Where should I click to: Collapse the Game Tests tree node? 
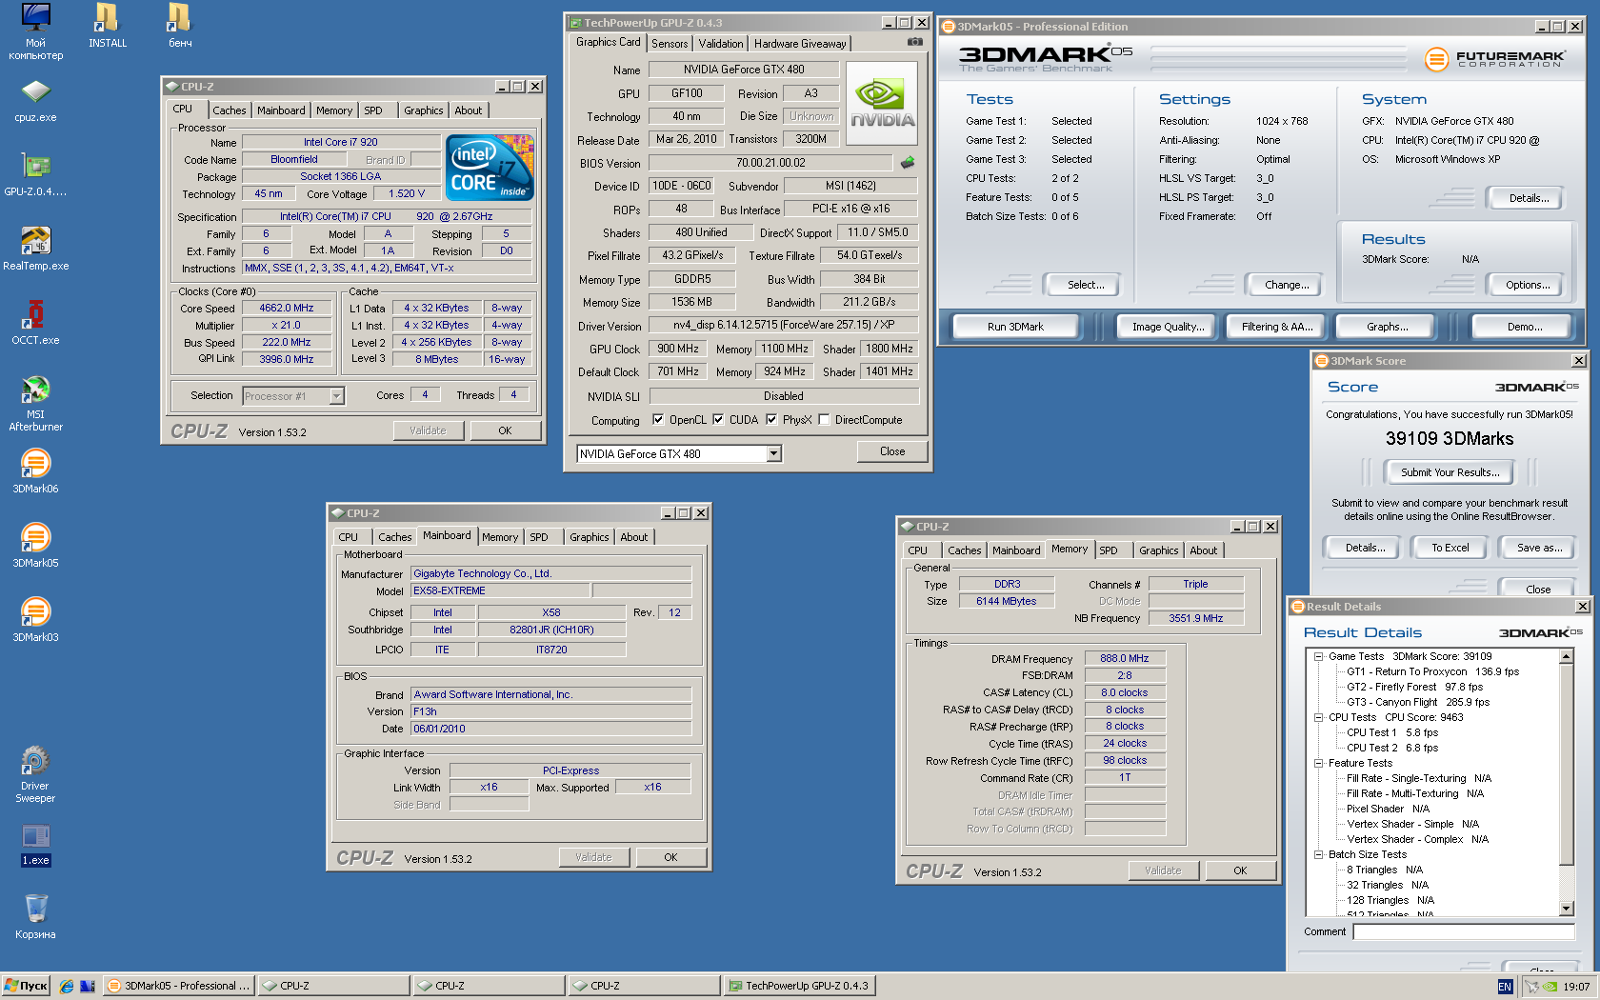1318,657
